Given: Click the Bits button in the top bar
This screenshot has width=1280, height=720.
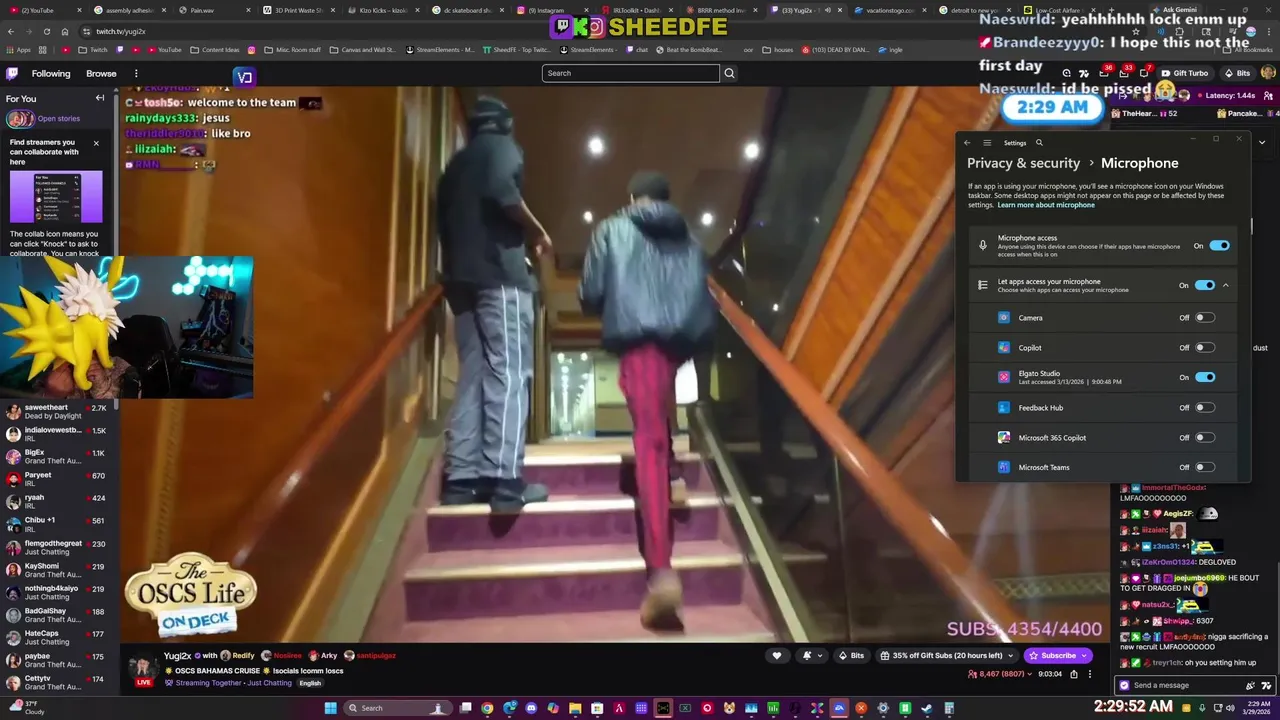Looking at the screenshot, I should [1238, 73].
